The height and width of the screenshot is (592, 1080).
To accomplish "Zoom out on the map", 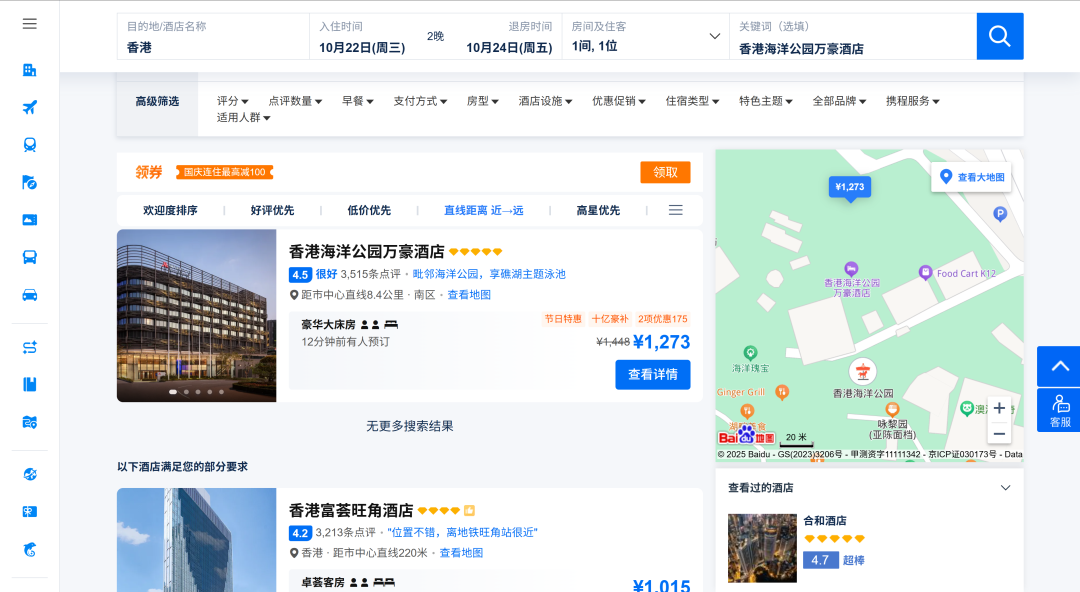I will (x=998, y=433).
